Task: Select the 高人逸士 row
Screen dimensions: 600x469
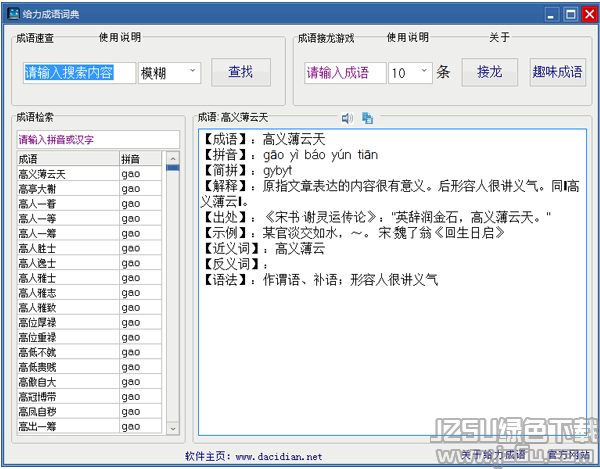Action: pyautogui.click(x=90, y=263)
